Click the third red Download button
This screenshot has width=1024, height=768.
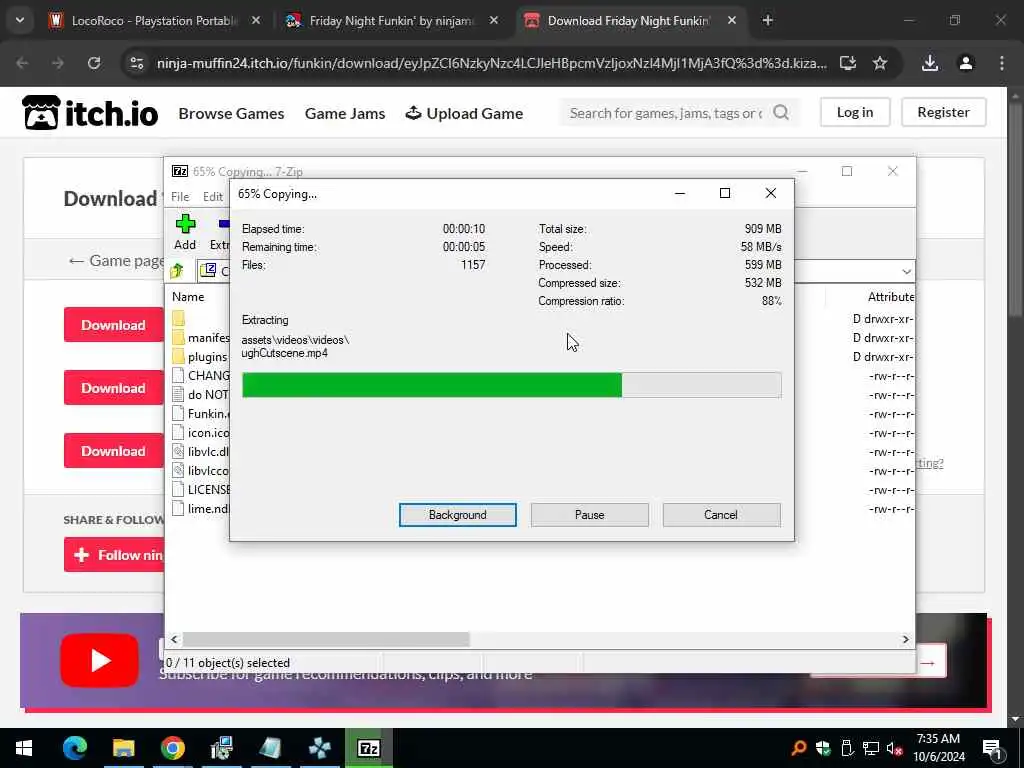point(114,451)
